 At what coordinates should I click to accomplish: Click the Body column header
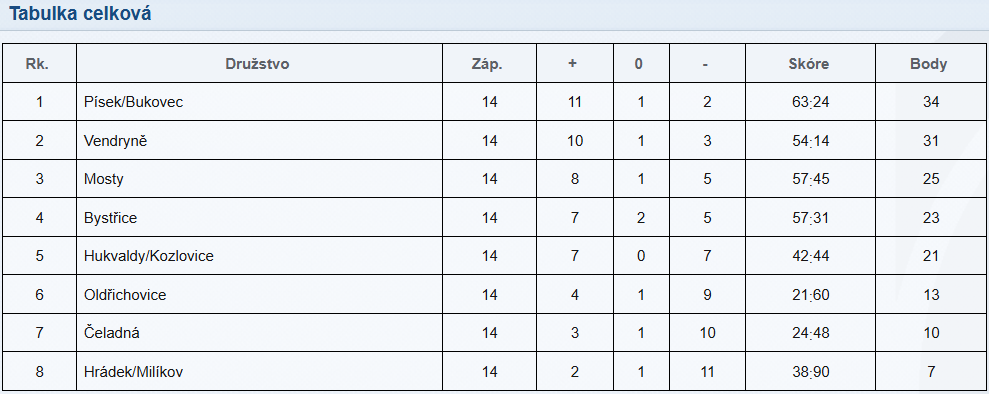pos(928,64)
